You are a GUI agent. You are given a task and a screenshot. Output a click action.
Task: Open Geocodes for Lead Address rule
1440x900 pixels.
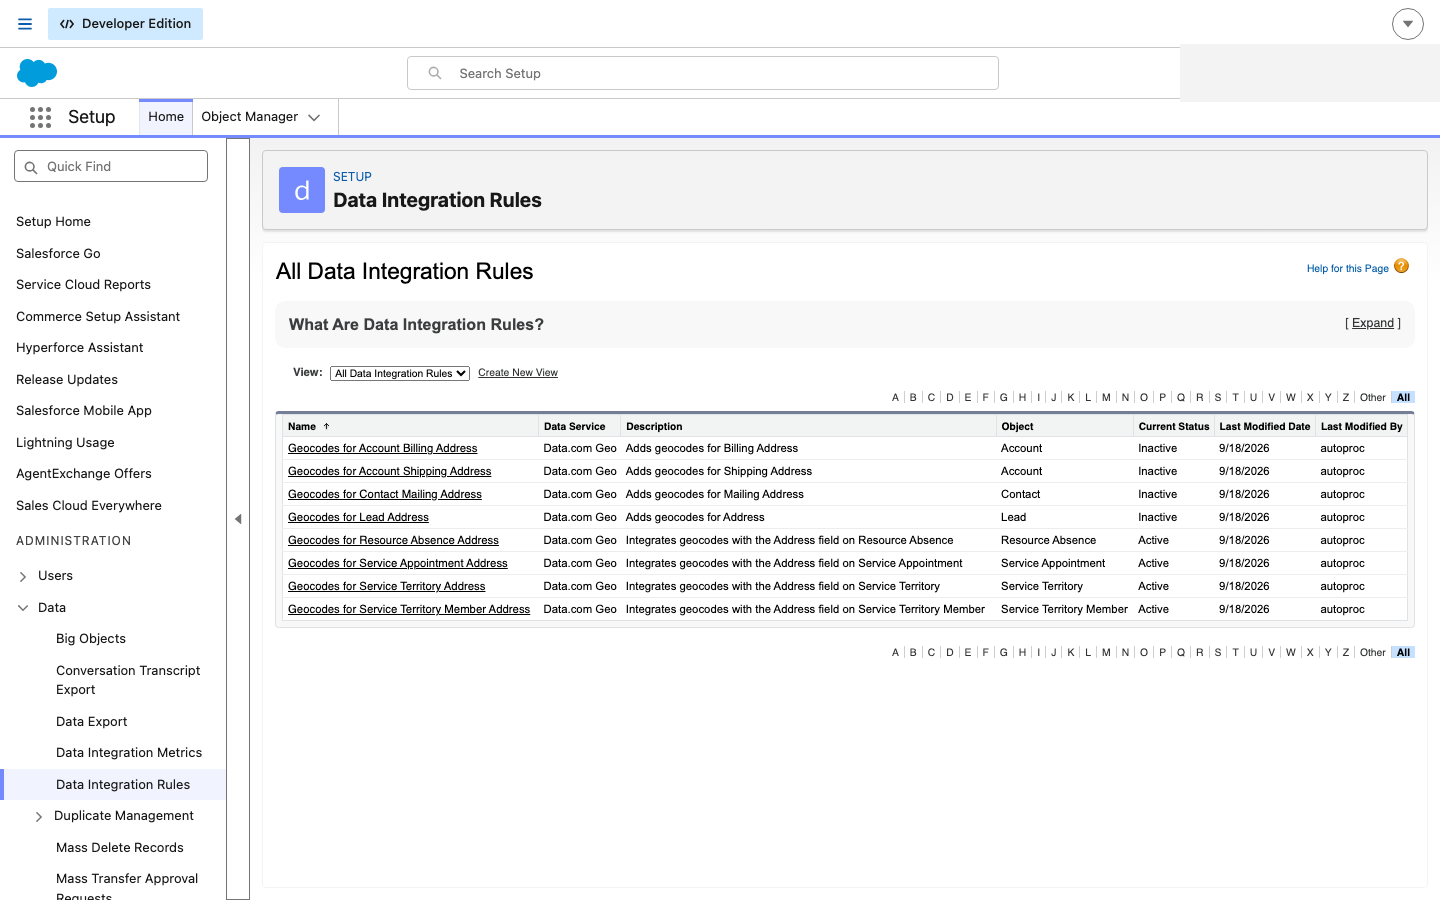tap(358, 518)
